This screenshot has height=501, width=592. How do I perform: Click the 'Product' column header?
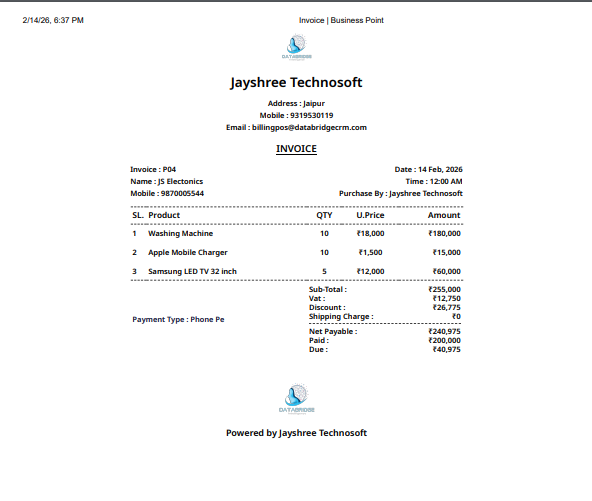click(x=164, y=215)
